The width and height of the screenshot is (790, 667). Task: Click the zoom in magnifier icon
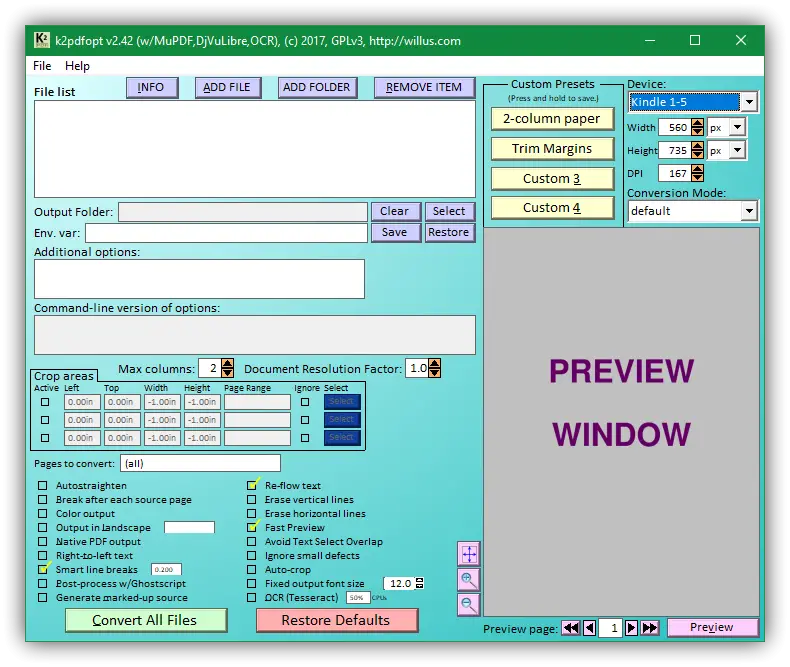point(469,579)
